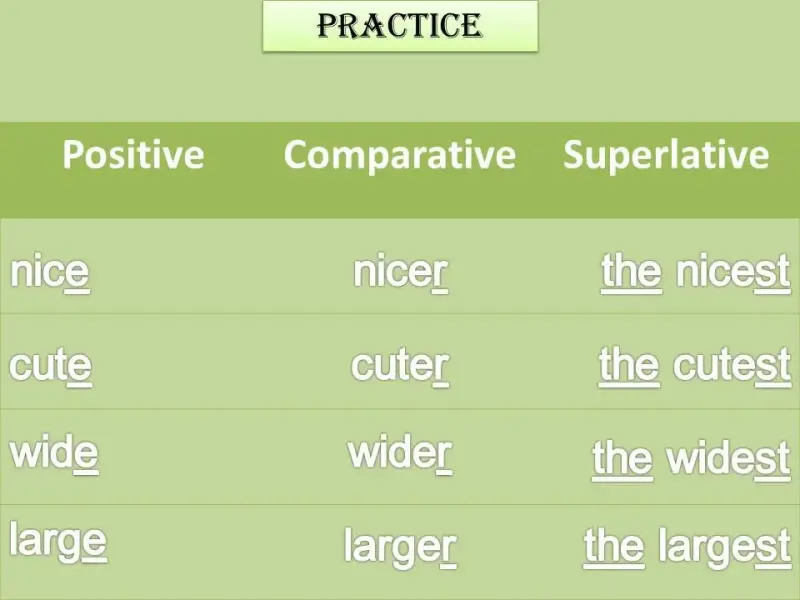Click underlined "the" before nicest
Image resolution: width=800 pixels, height=600 pixels.
(x=631, y=273)
